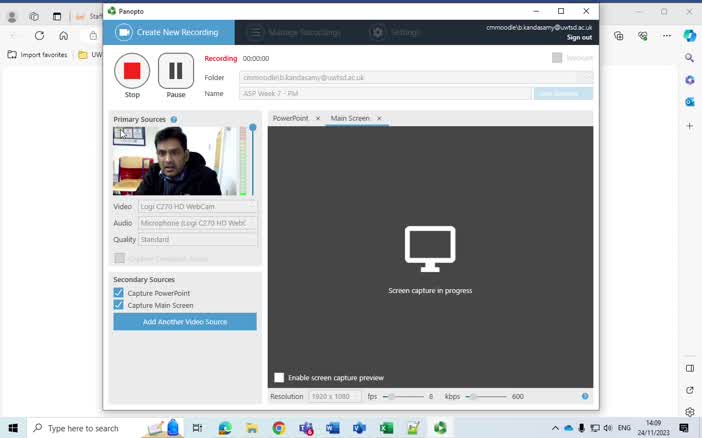
Task: Click Add Another Video Source button
Action: point(185,322)
